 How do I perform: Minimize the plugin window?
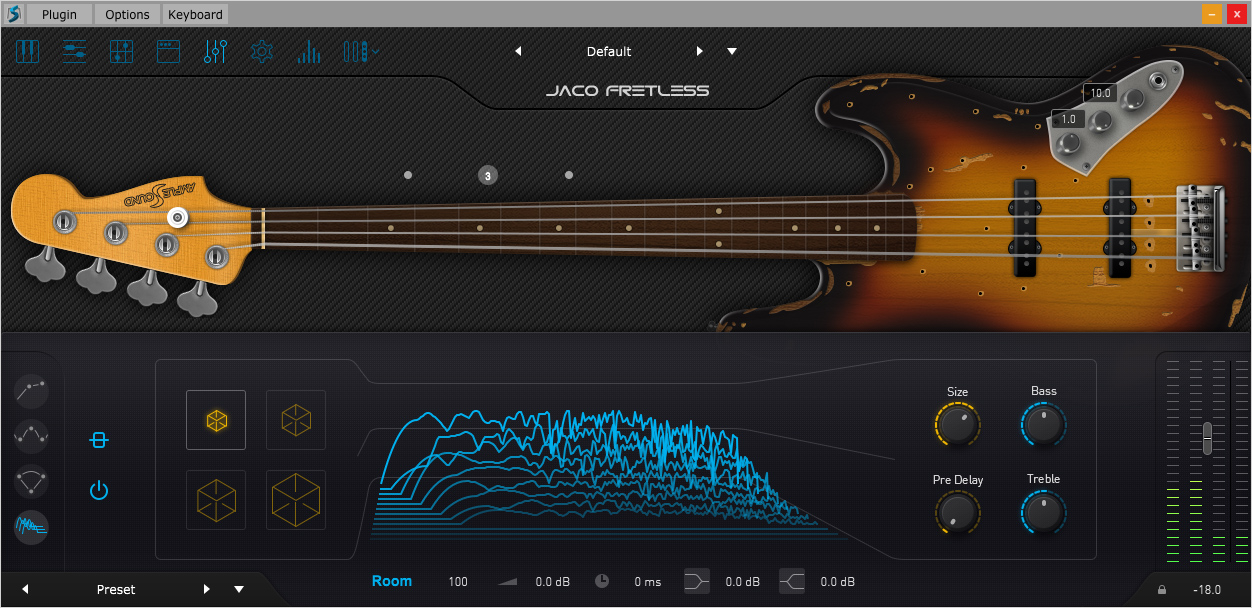pyautogui.click(x=1211, y=14)
